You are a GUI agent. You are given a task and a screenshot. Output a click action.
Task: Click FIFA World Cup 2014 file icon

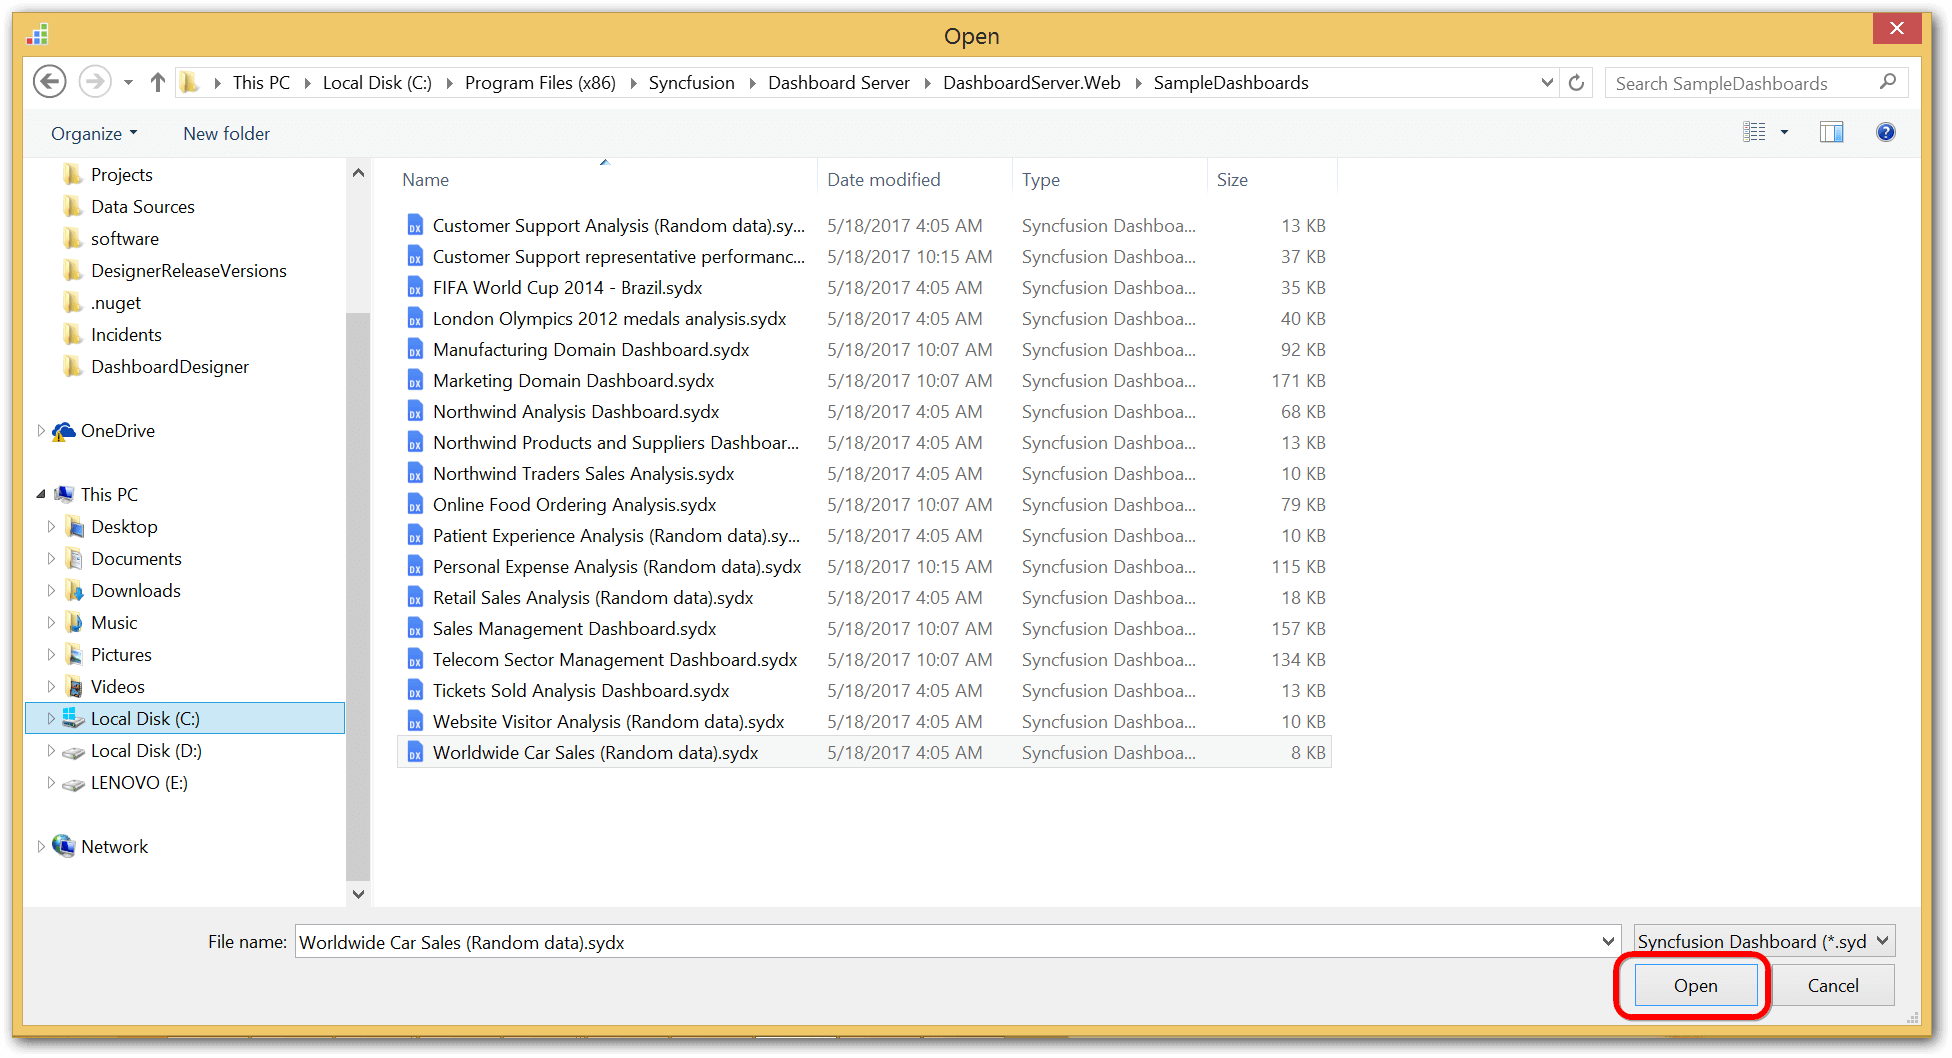[x=415, y=288]
